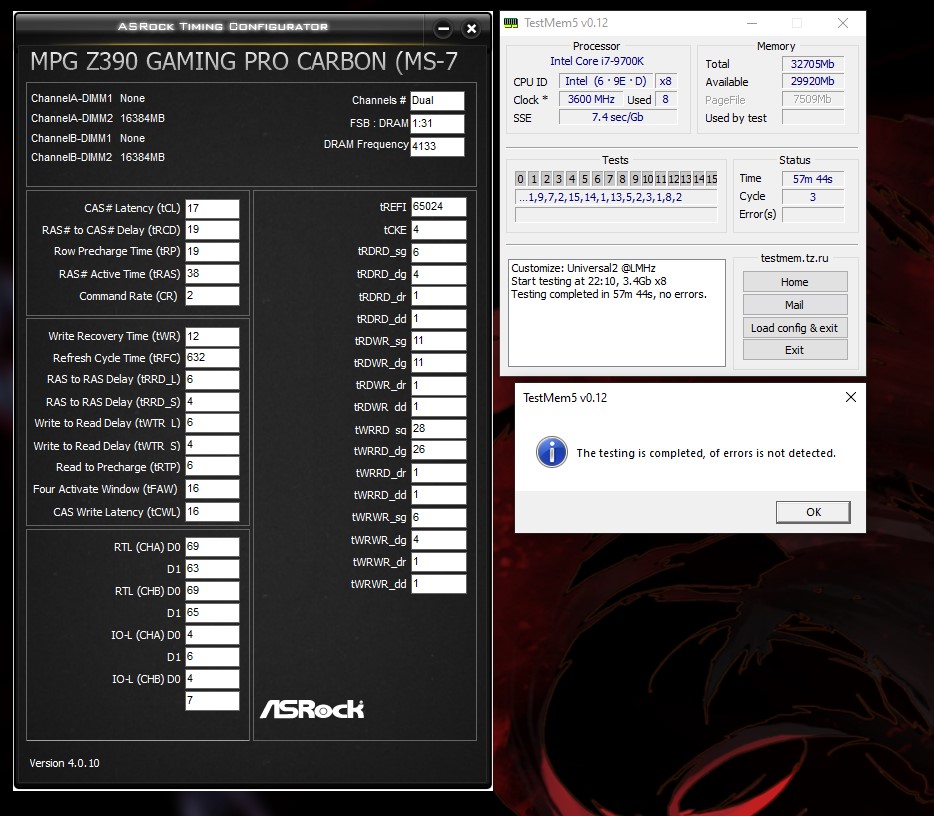Click the Write Recovery Time (tWR) field
Screen dimensions: 934x816
pyautogui.click(x=212, y=337)
